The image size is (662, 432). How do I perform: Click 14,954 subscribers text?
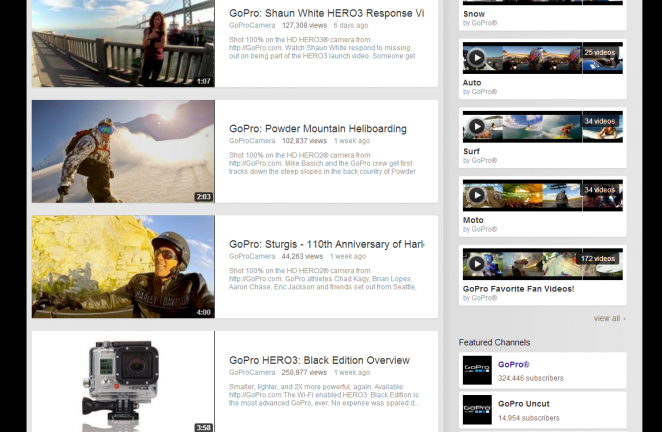[529, 418]
